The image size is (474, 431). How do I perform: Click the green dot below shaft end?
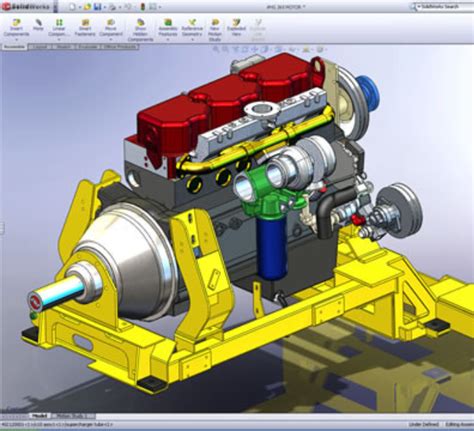click(x=33, y=315)
